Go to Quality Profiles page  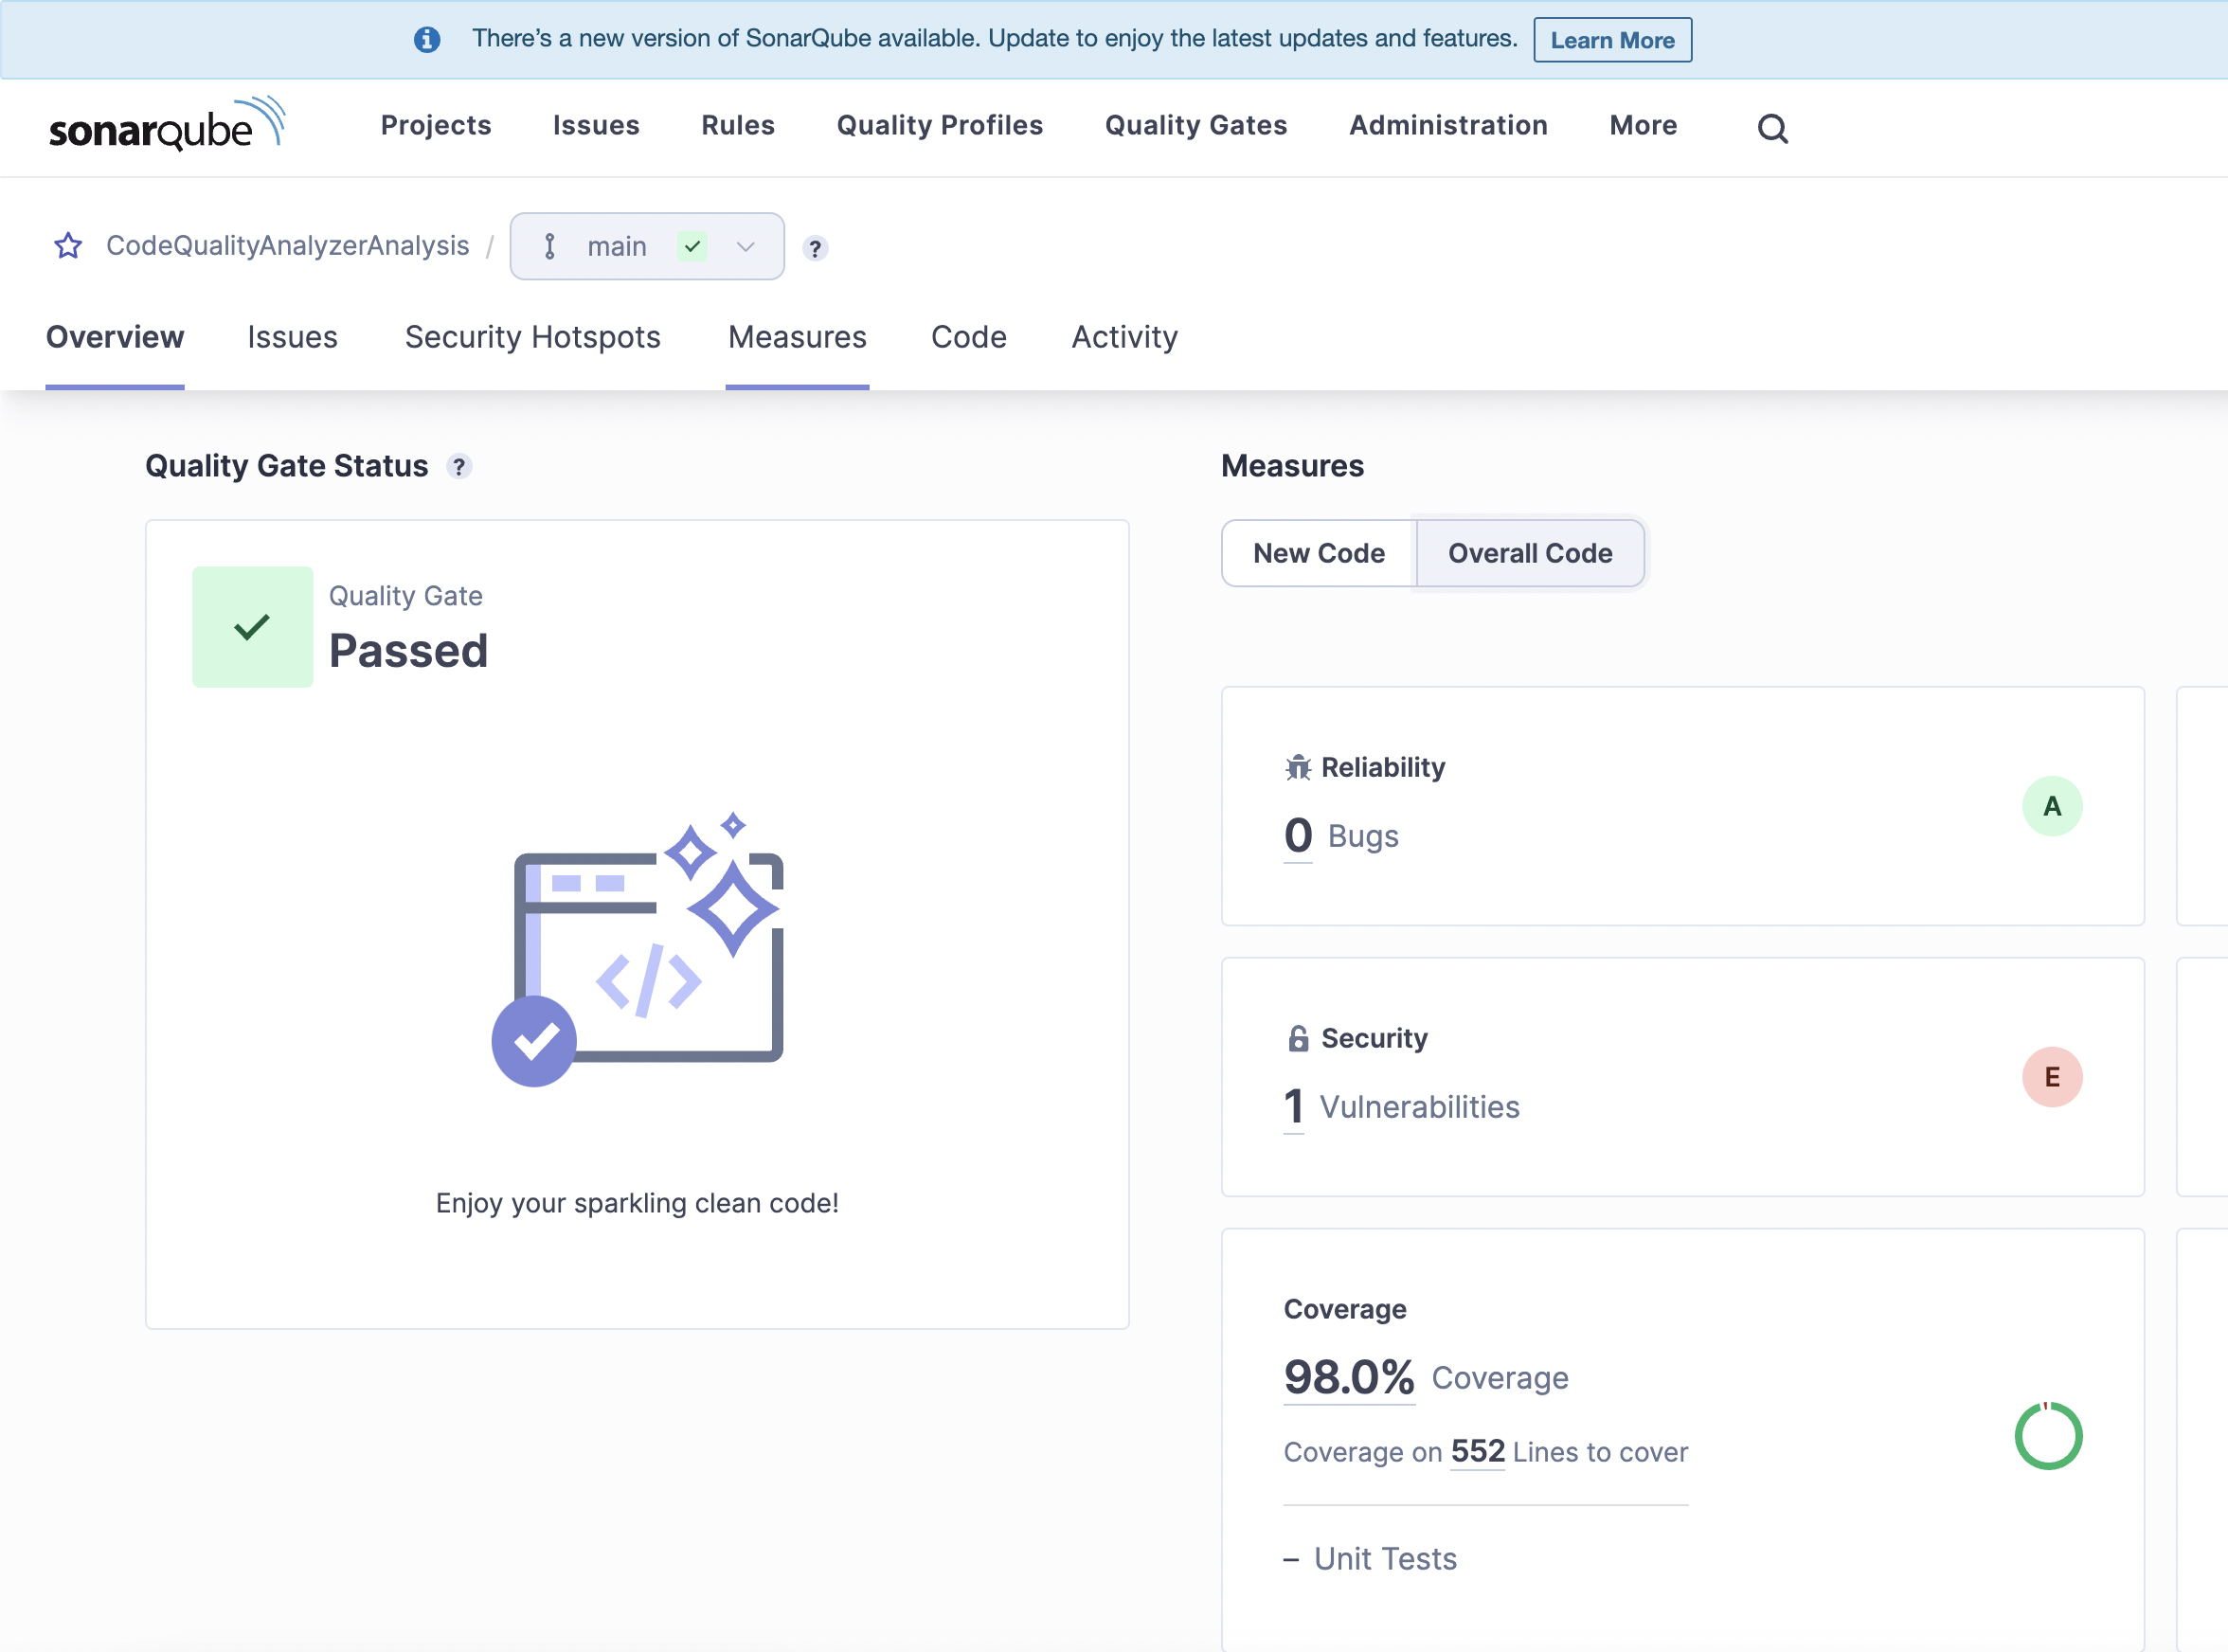pos(939,125)
